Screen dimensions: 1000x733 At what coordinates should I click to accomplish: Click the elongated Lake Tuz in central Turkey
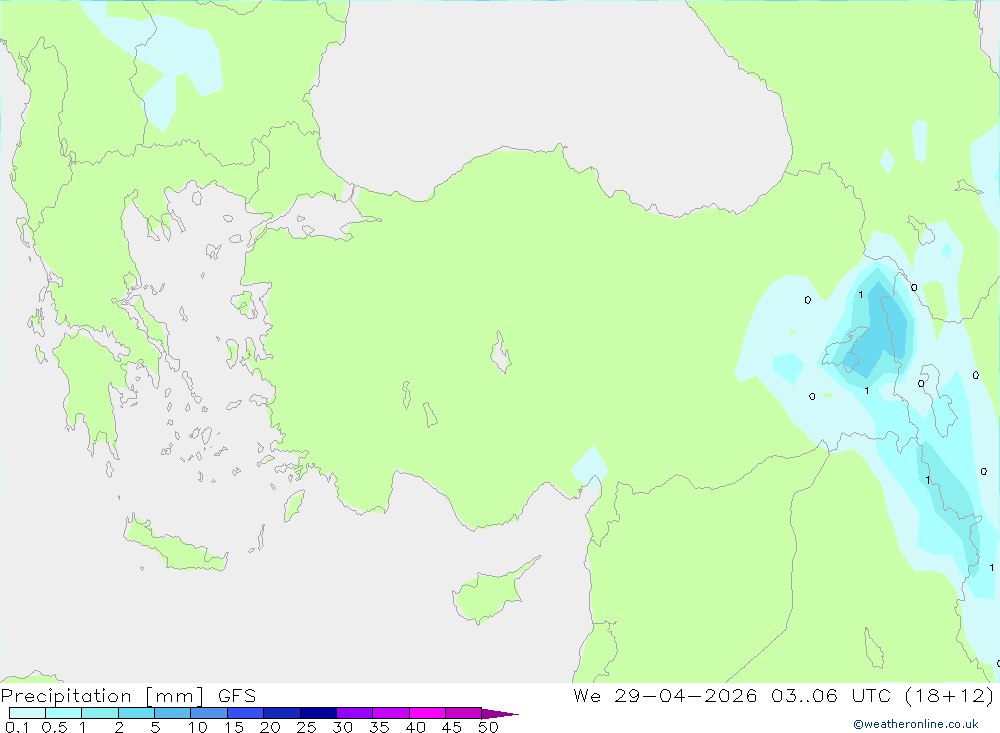click(501, 352)
